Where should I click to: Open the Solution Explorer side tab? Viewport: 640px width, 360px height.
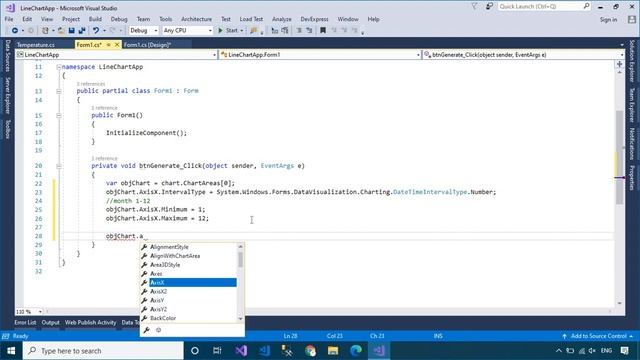(631, 61)
